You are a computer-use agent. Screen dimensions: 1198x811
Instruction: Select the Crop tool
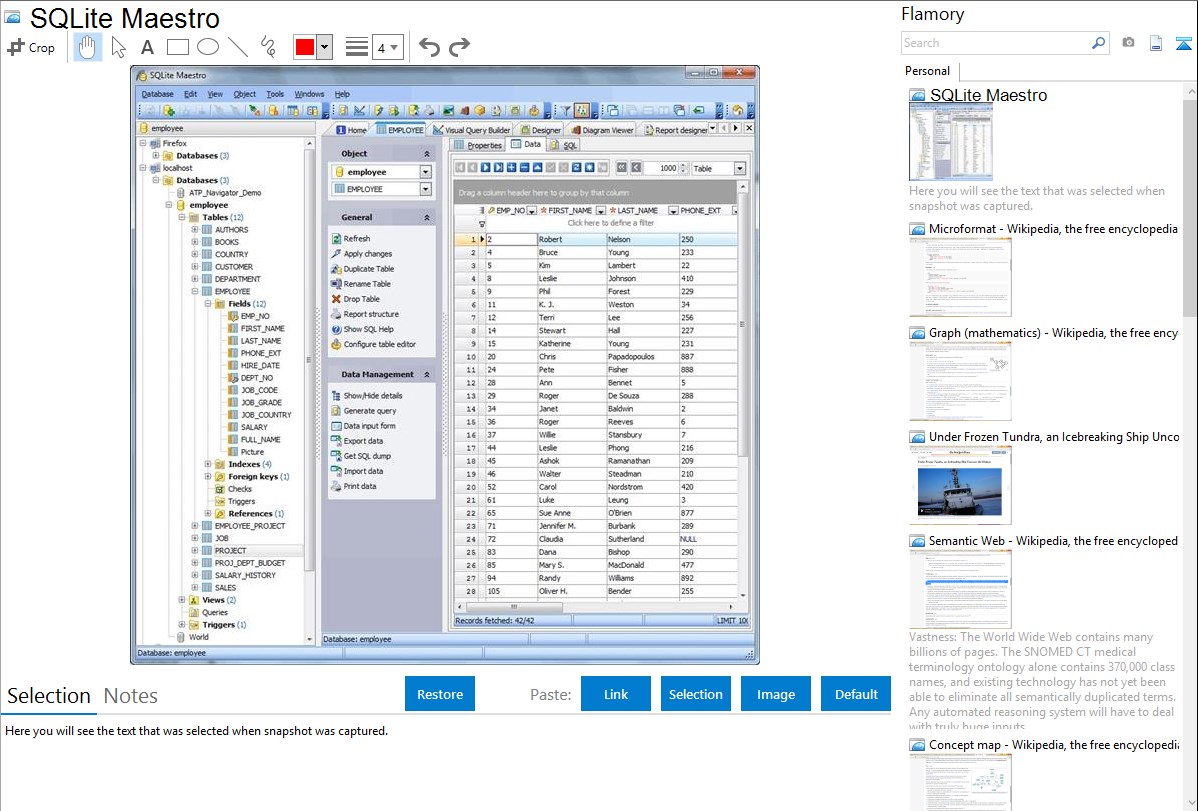(x=31, y=47)
